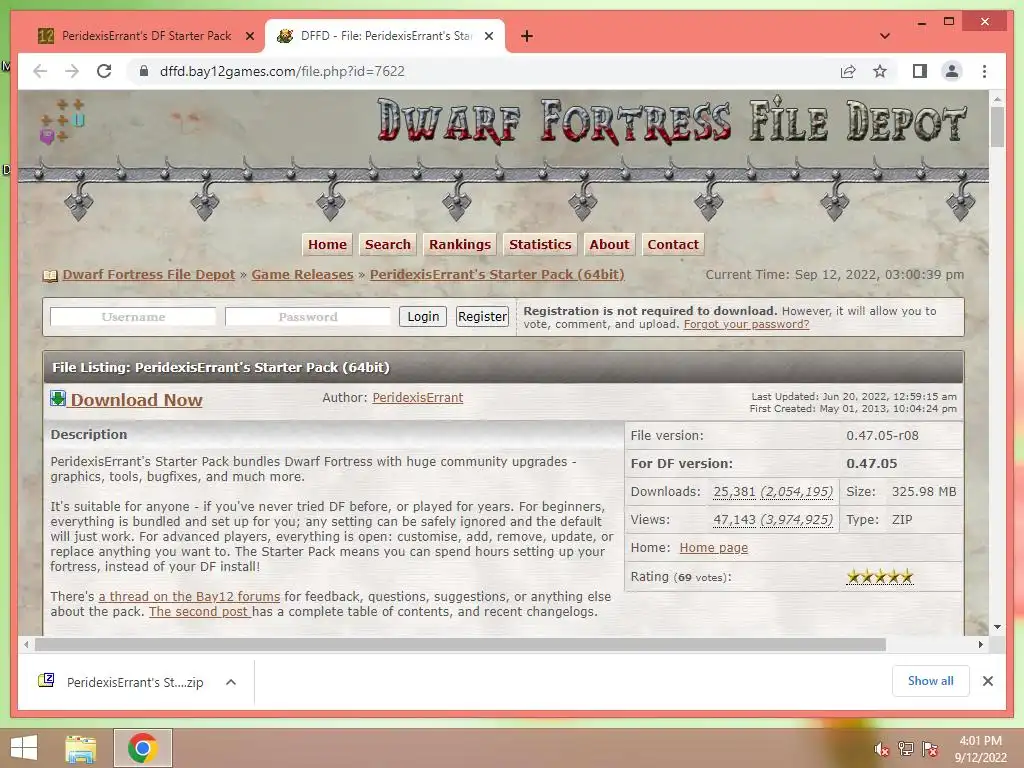
Task: Close the PeridexisErrant's DF Starter Pack tab
Action: [x=249, y=36]
